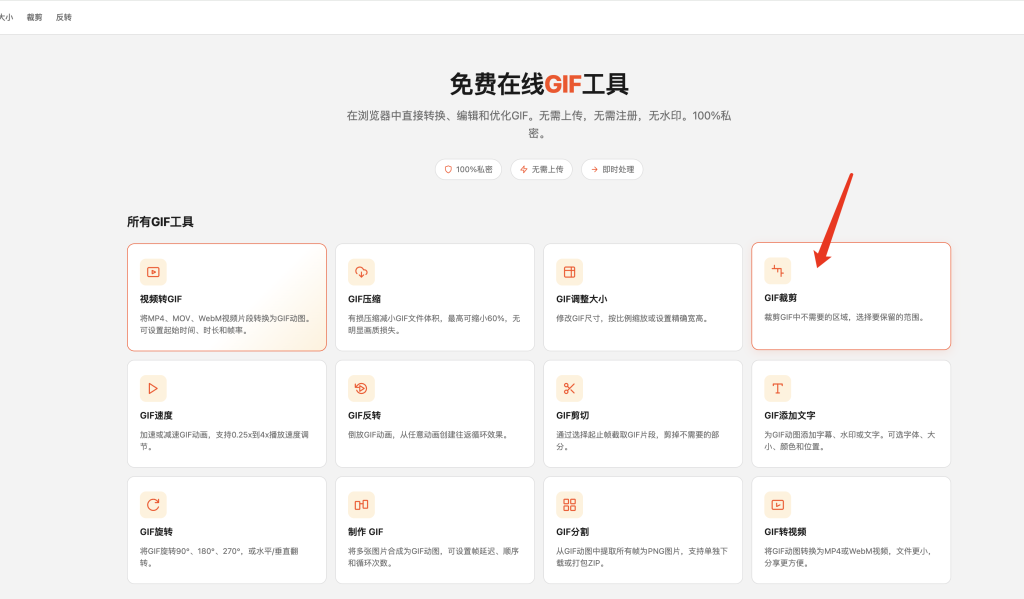Viewport: 1024px width, 599px height.
Task: Click the lightning icon in 无需上传 badge
Action: [523, 169]
